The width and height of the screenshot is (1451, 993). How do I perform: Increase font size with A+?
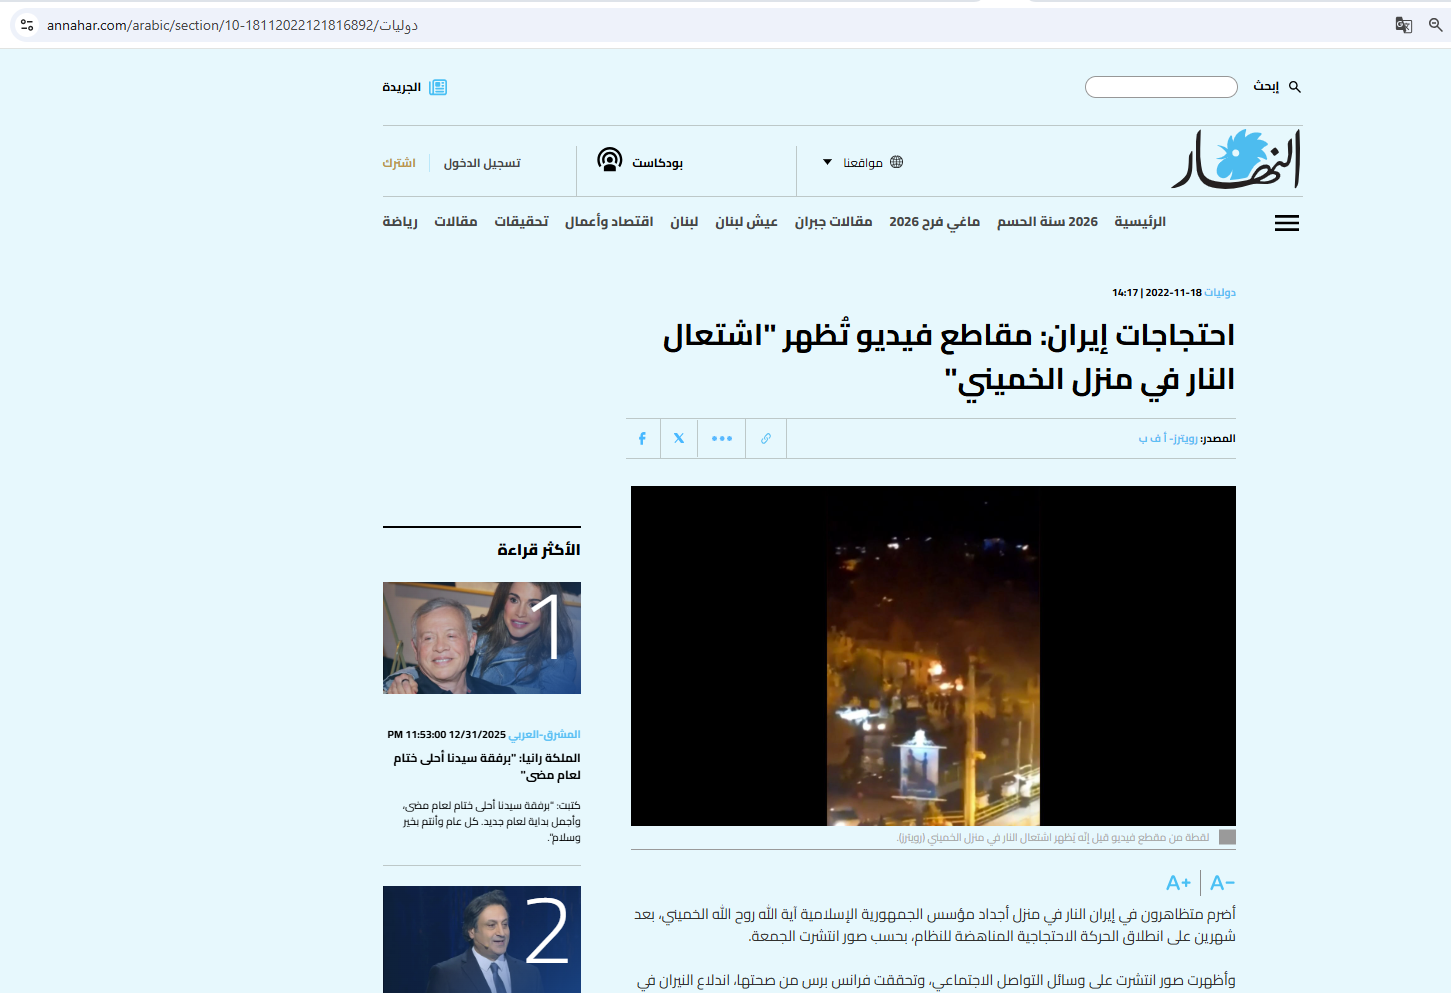click(1178, 883)
